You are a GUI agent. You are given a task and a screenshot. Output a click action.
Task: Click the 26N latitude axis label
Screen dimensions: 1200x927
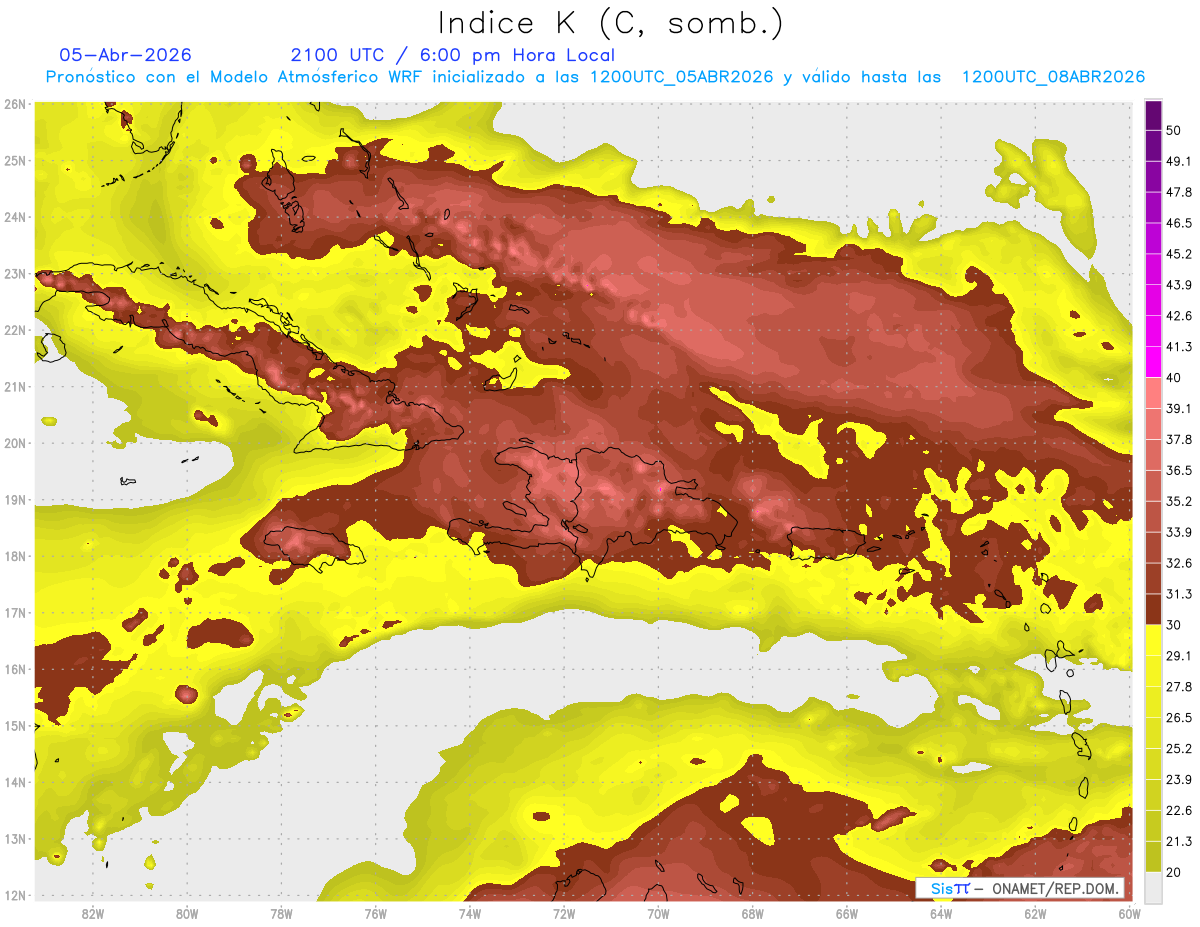pyautogui.click(x=15, y=103)
